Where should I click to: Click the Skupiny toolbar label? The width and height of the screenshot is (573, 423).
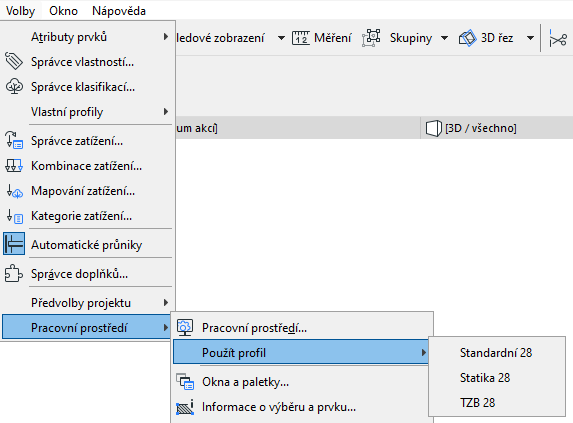click(x=411, y=38)
